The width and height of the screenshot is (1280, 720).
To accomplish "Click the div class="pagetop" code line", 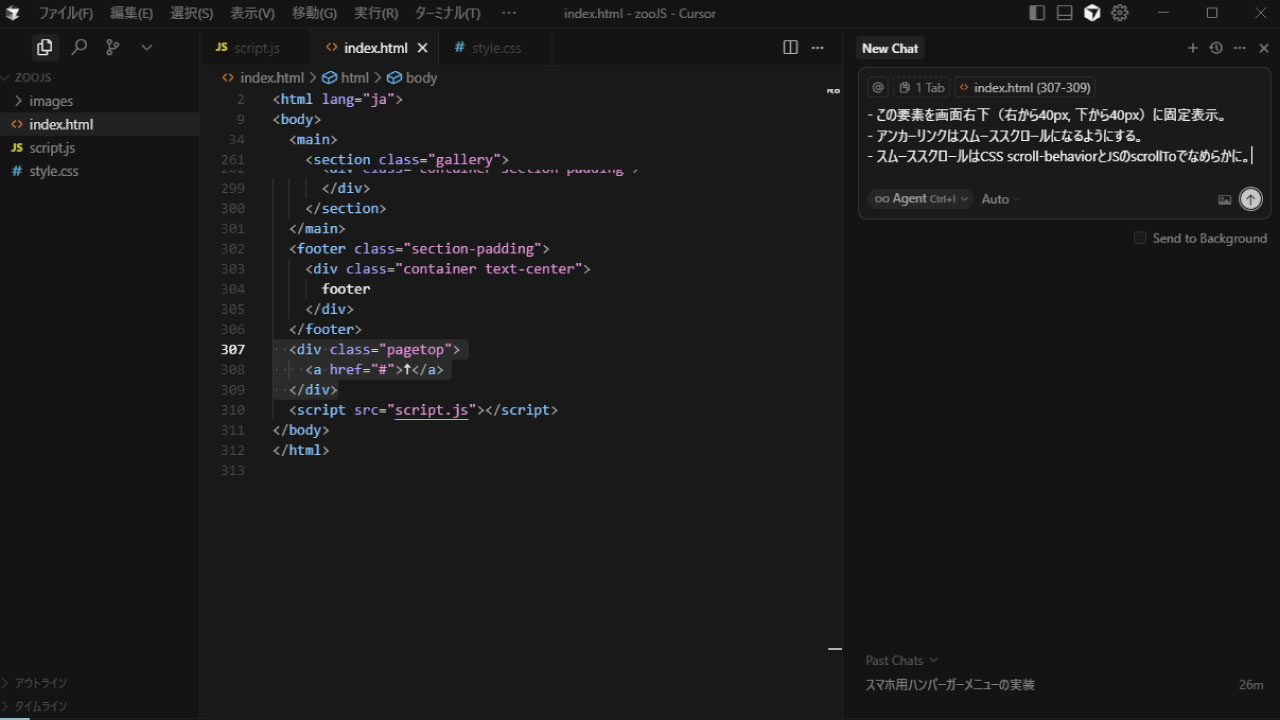I will pos(374,349).
